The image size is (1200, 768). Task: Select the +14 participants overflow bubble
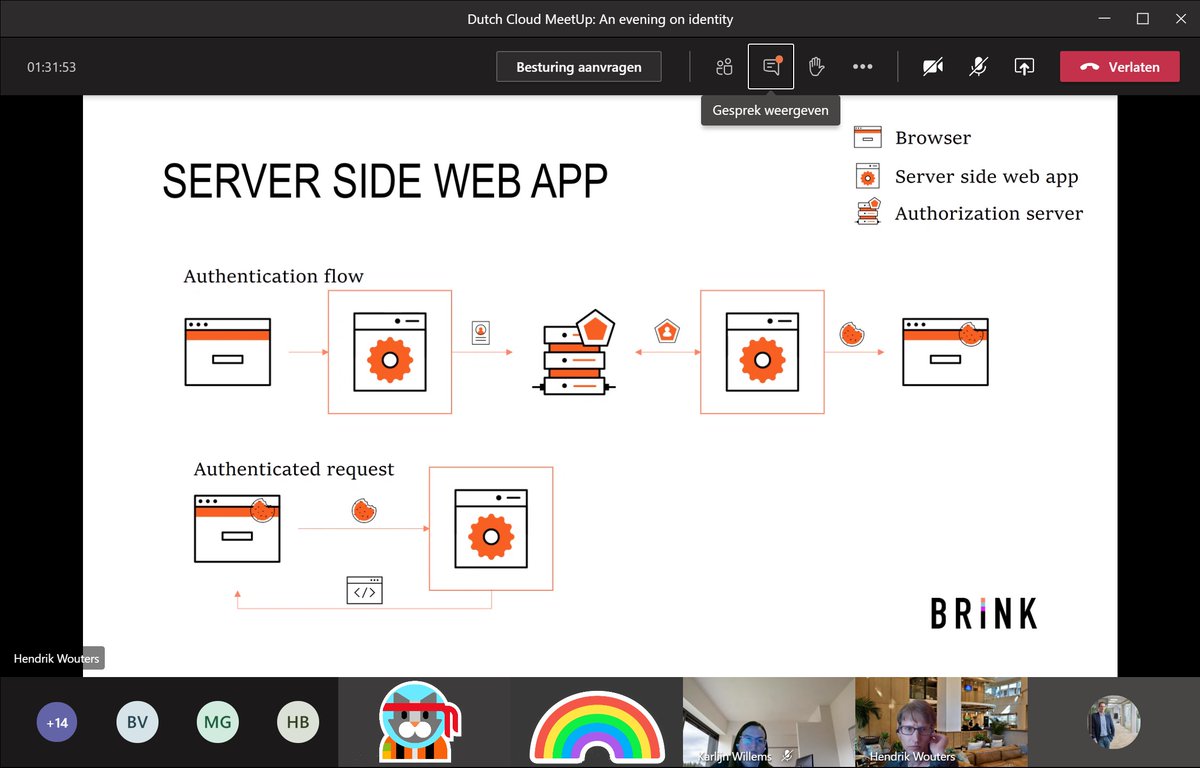click(57, 722)
